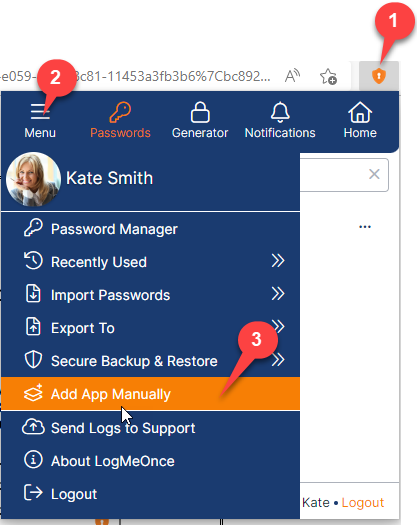
Task: Go to the Home tab
Action: tap(360, 120)
